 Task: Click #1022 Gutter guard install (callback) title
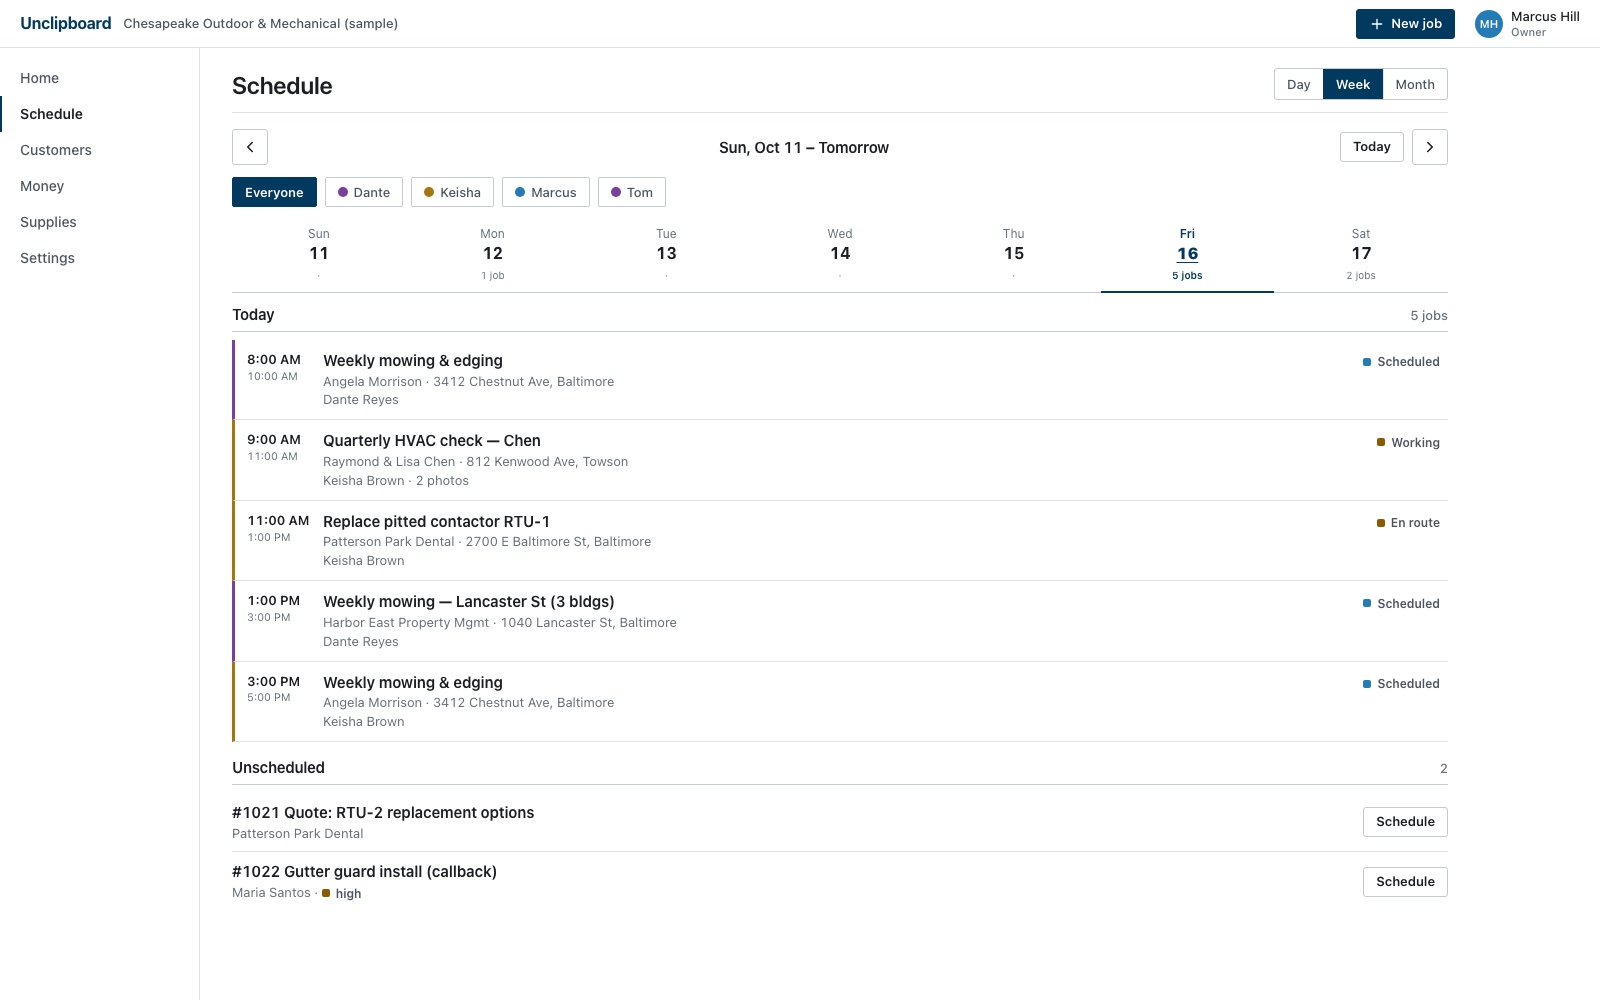[364, 872]
